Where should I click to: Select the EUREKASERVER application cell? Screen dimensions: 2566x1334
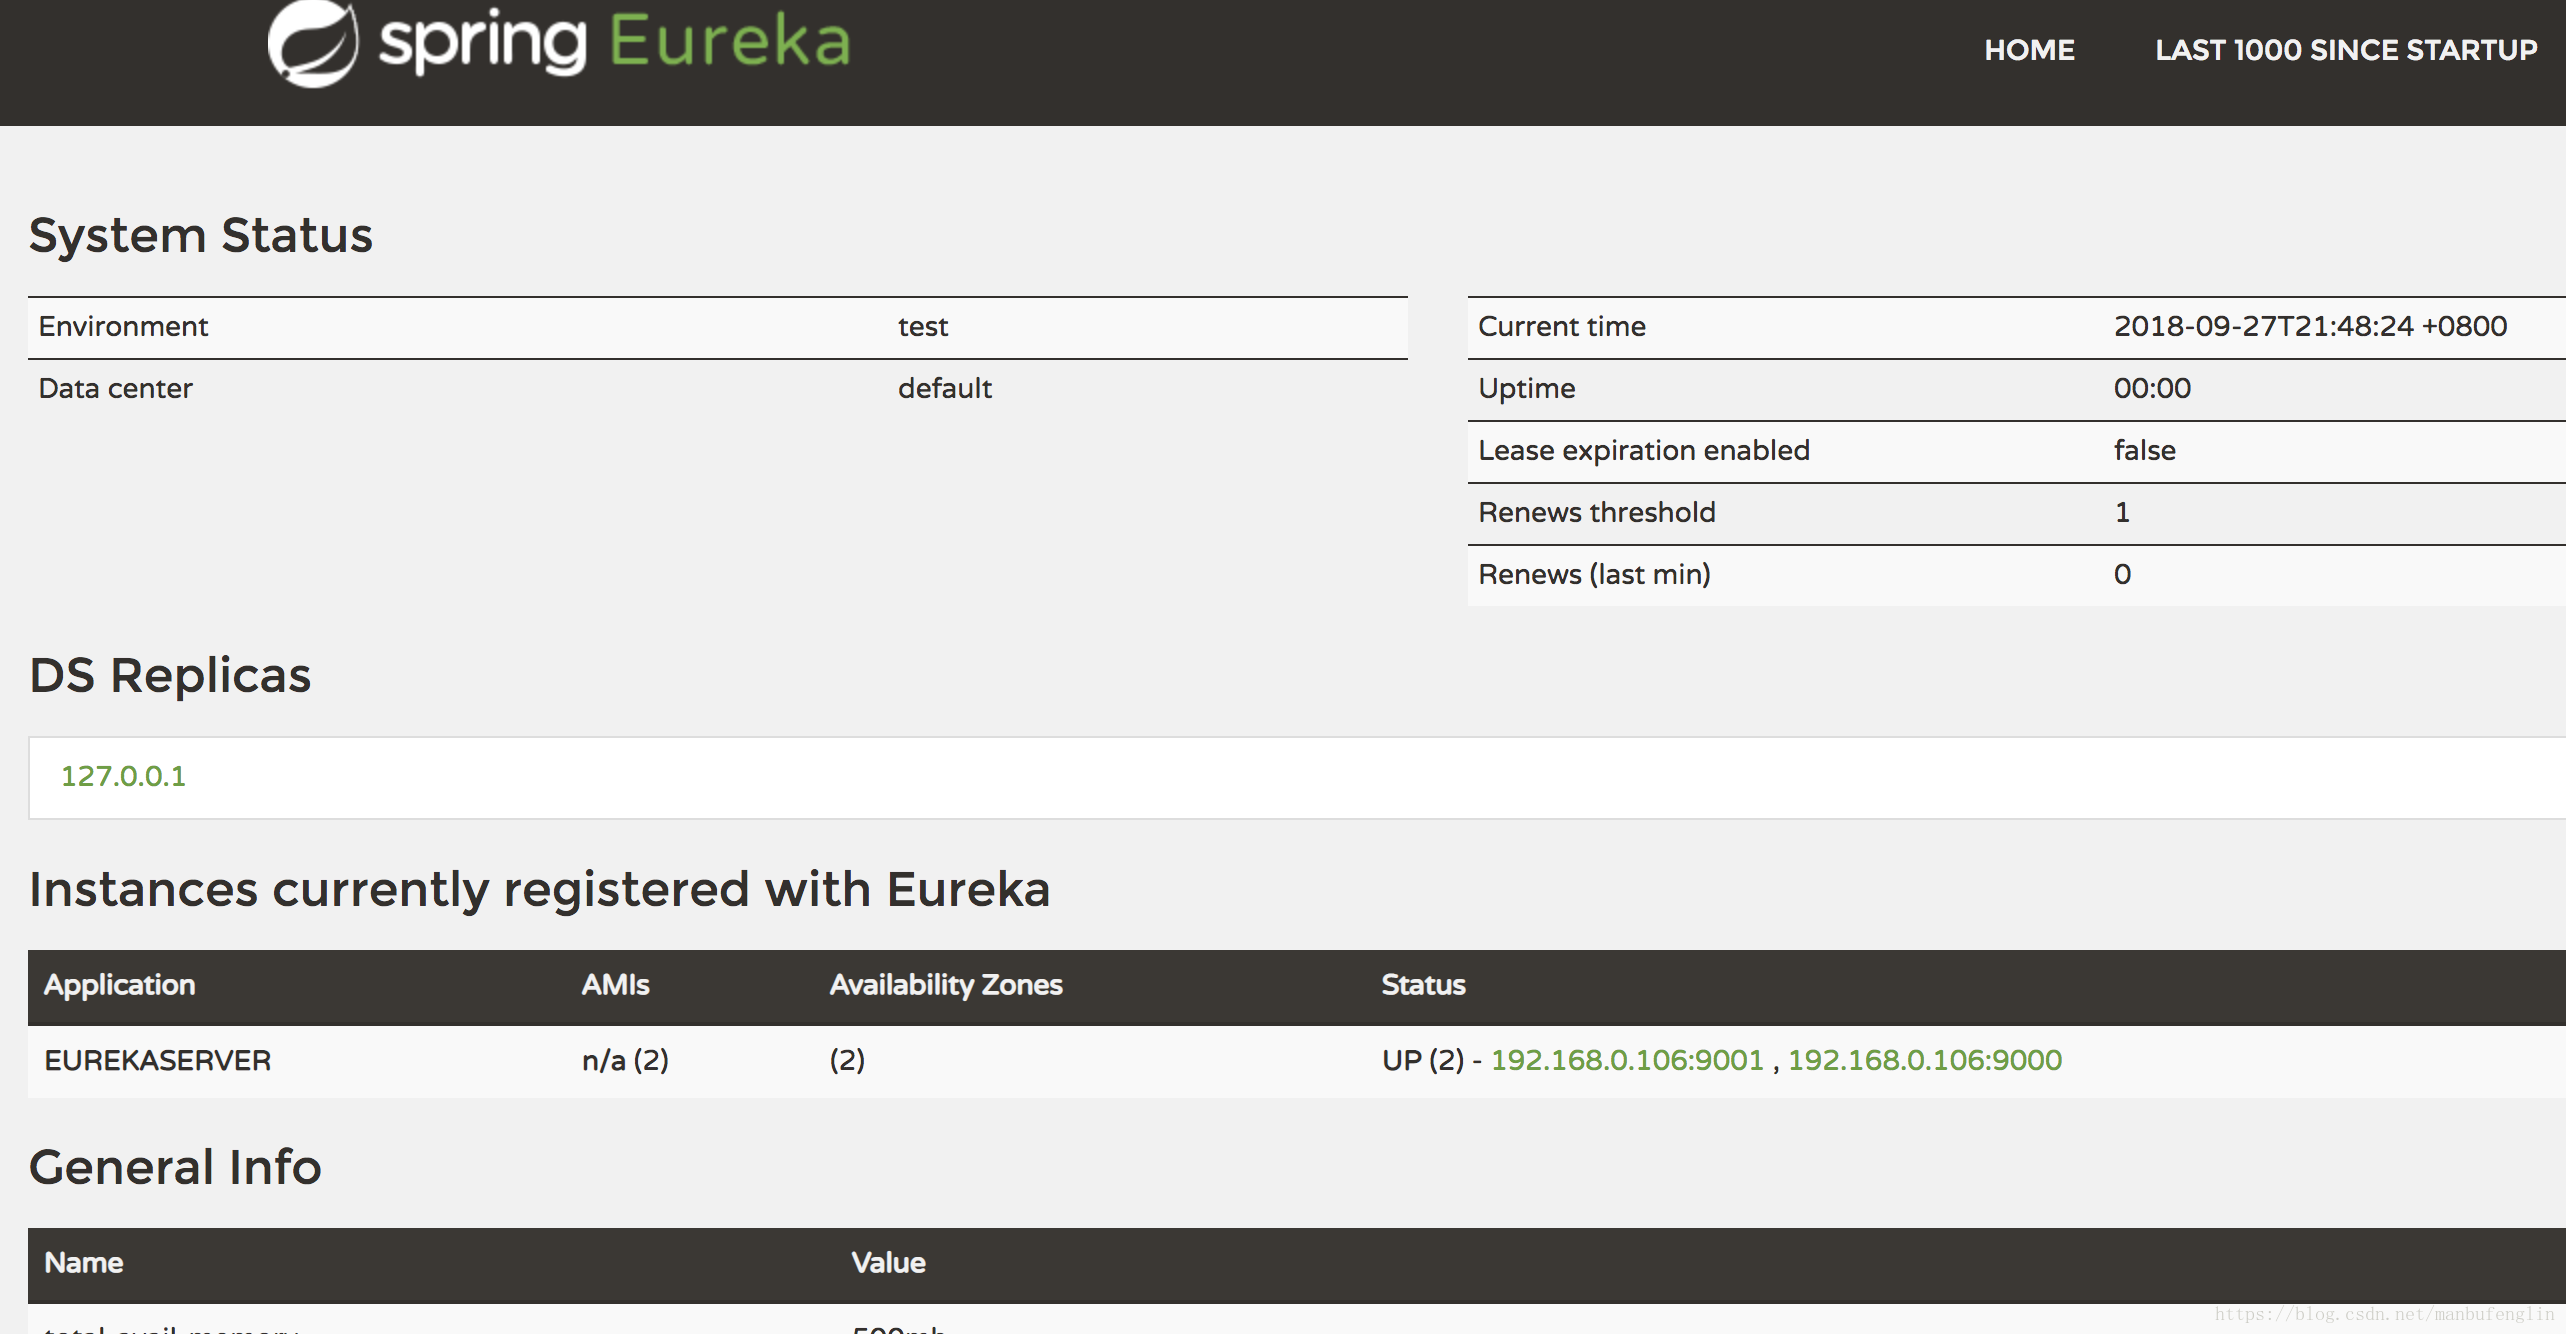pyautogui.click(x=157, y=1060)
